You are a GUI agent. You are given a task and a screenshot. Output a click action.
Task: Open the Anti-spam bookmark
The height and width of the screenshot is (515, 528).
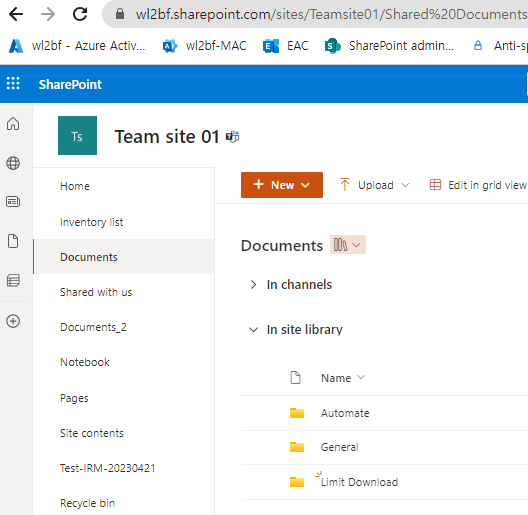tap(500, 46)
